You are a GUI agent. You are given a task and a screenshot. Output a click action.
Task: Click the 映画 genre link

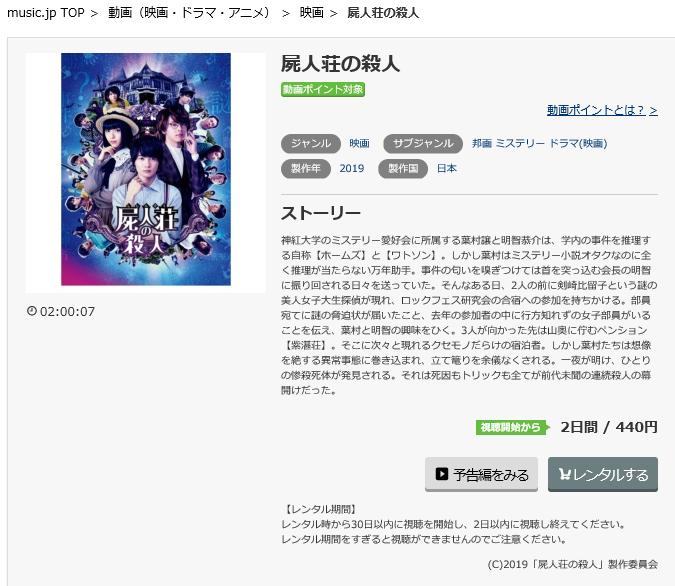tap(359, 143)
